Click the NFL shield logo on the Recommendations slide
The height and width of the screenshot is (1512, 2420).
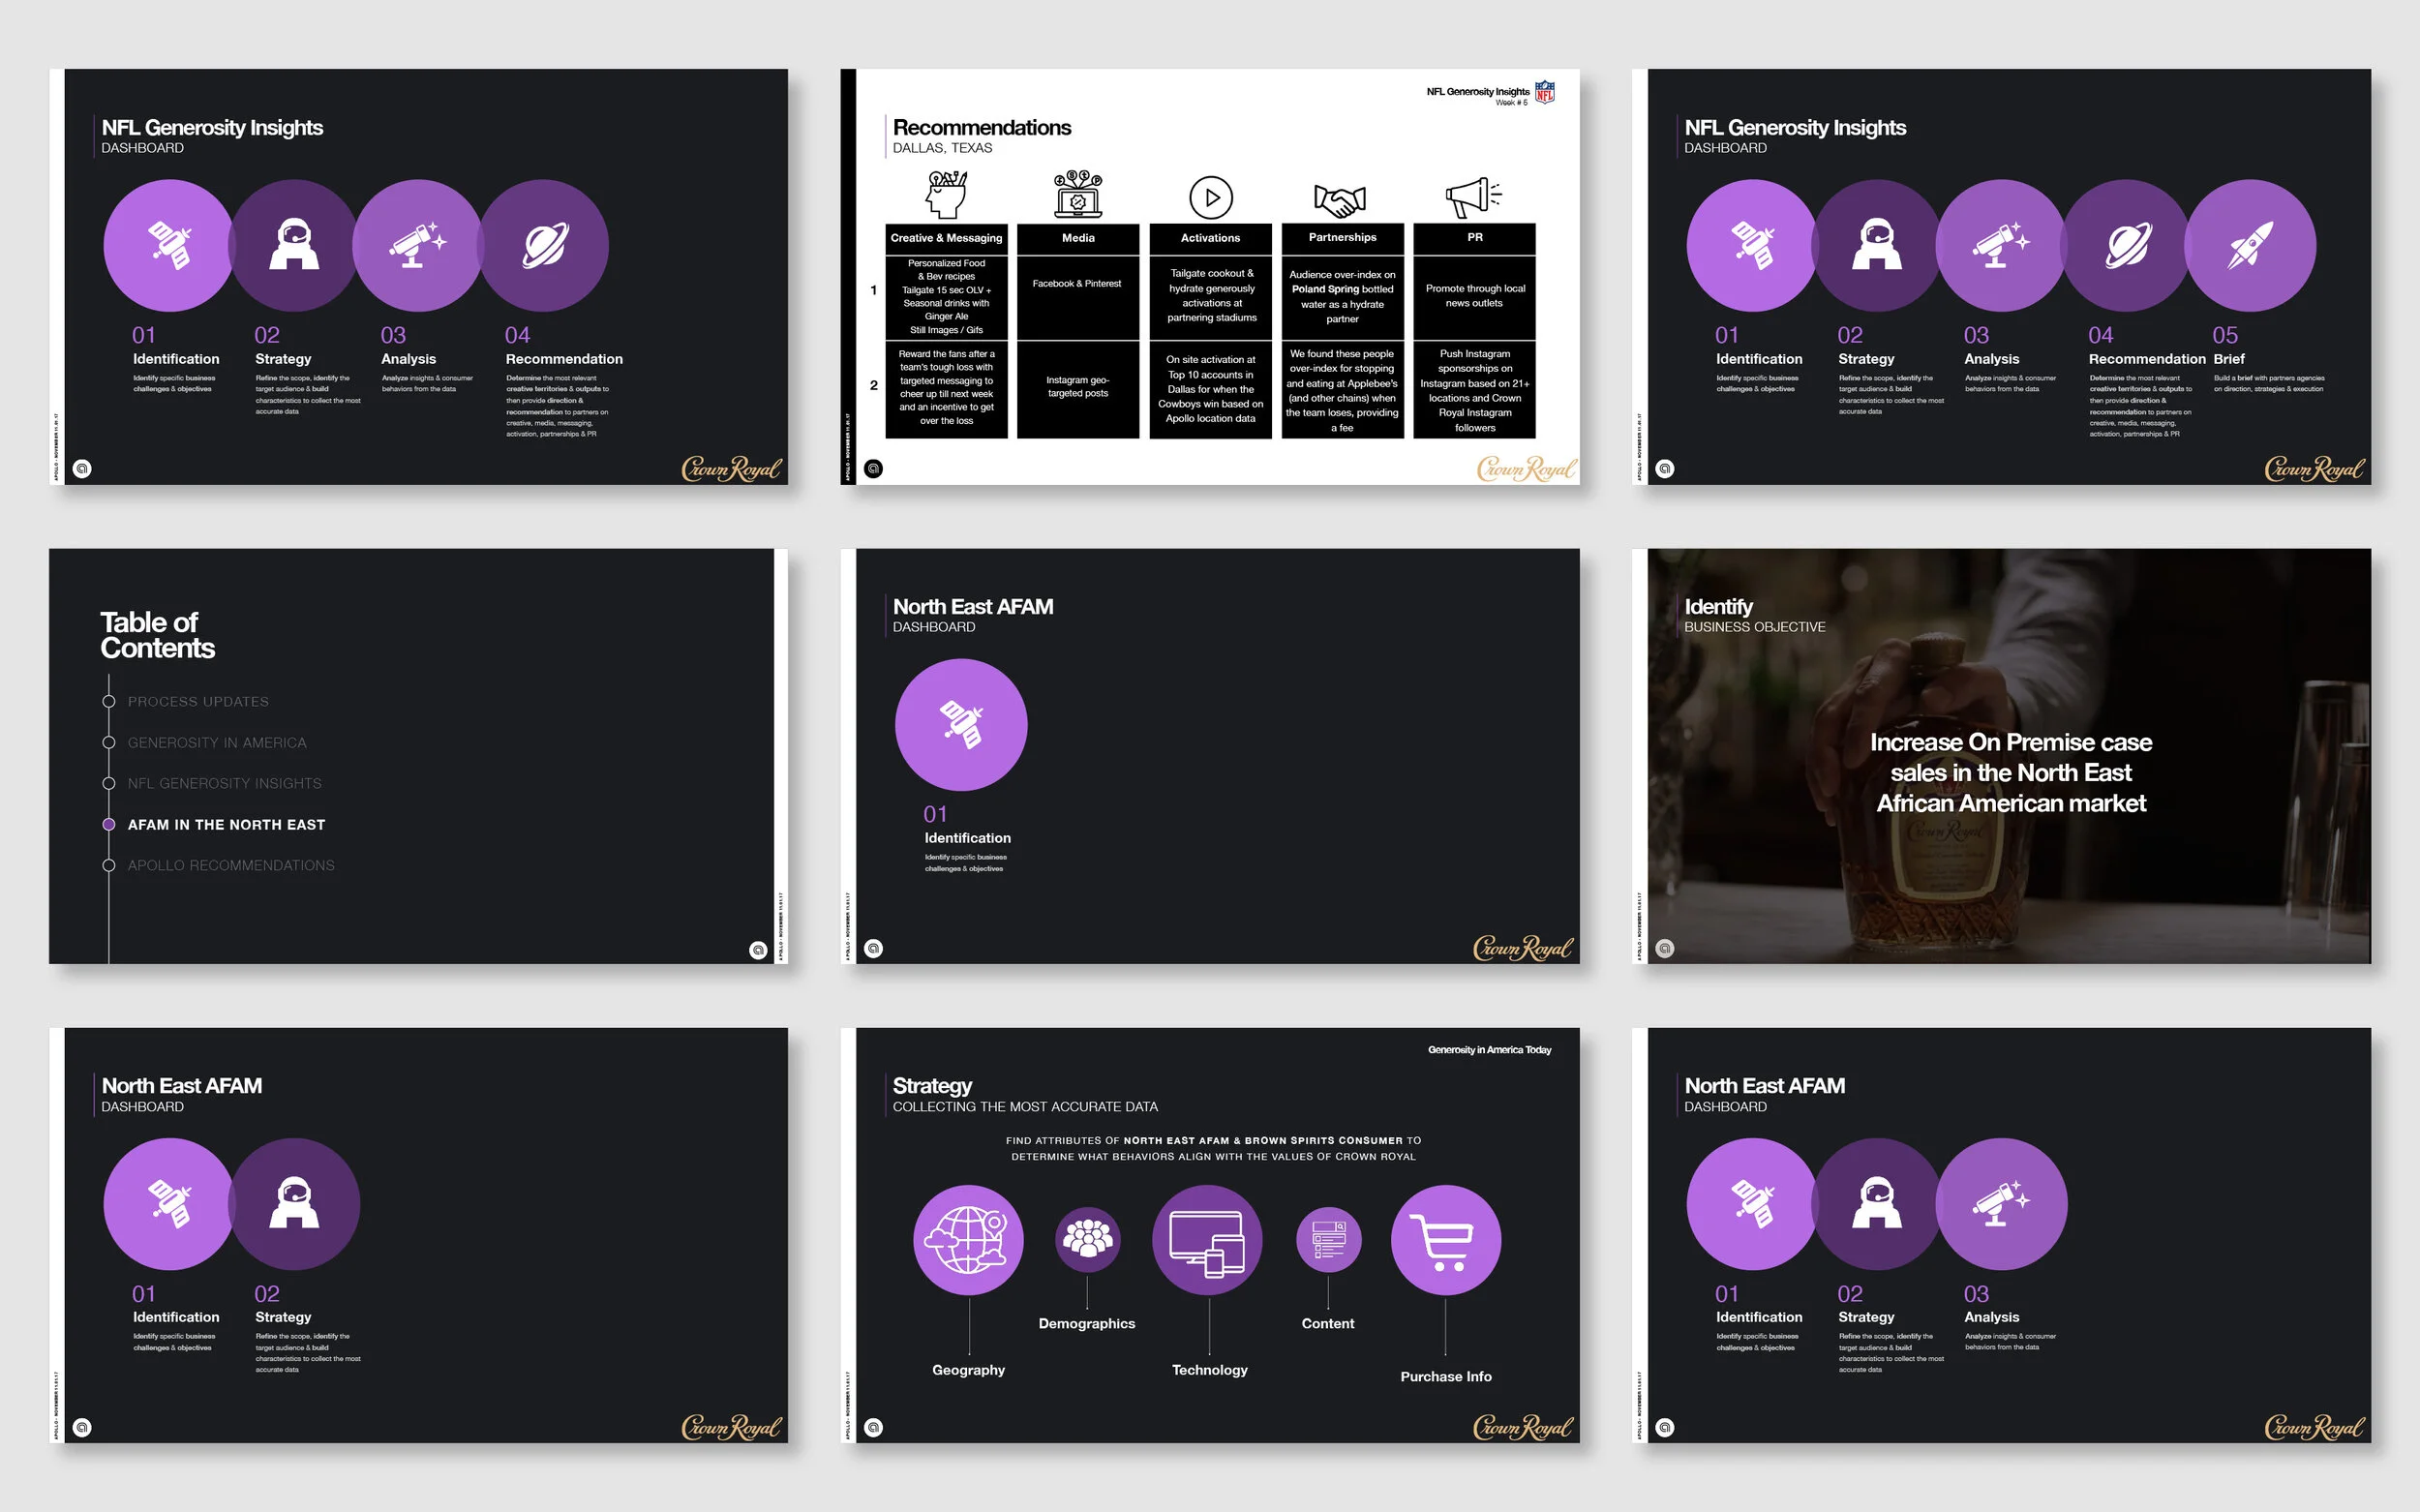1545,93
